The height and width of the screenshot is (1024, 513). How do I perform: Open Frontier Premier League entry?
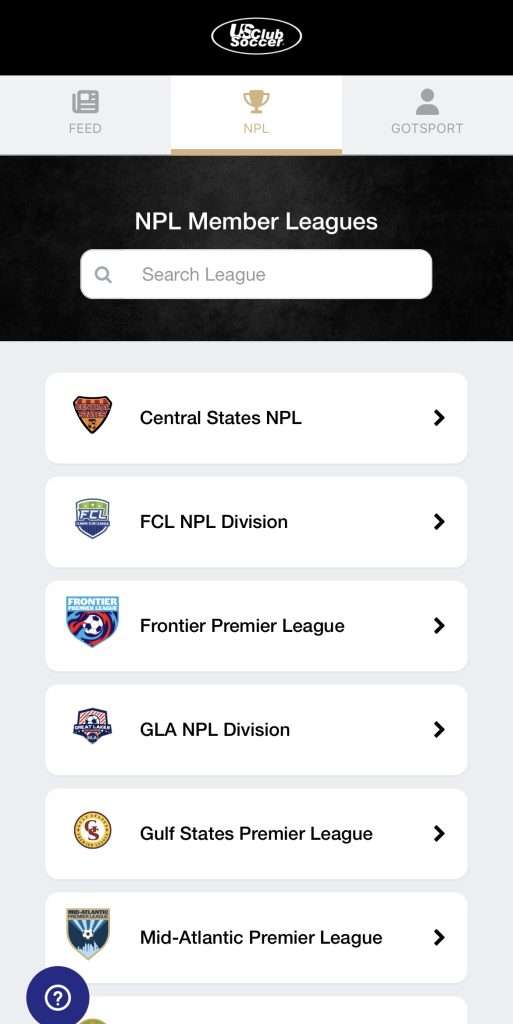click(x=256, y=626)
